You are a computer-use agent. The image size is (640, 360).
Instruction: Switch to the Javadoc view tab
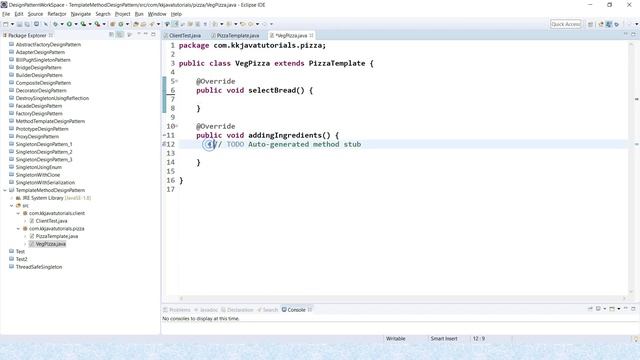pyautogui.click(x=206, y=310)
